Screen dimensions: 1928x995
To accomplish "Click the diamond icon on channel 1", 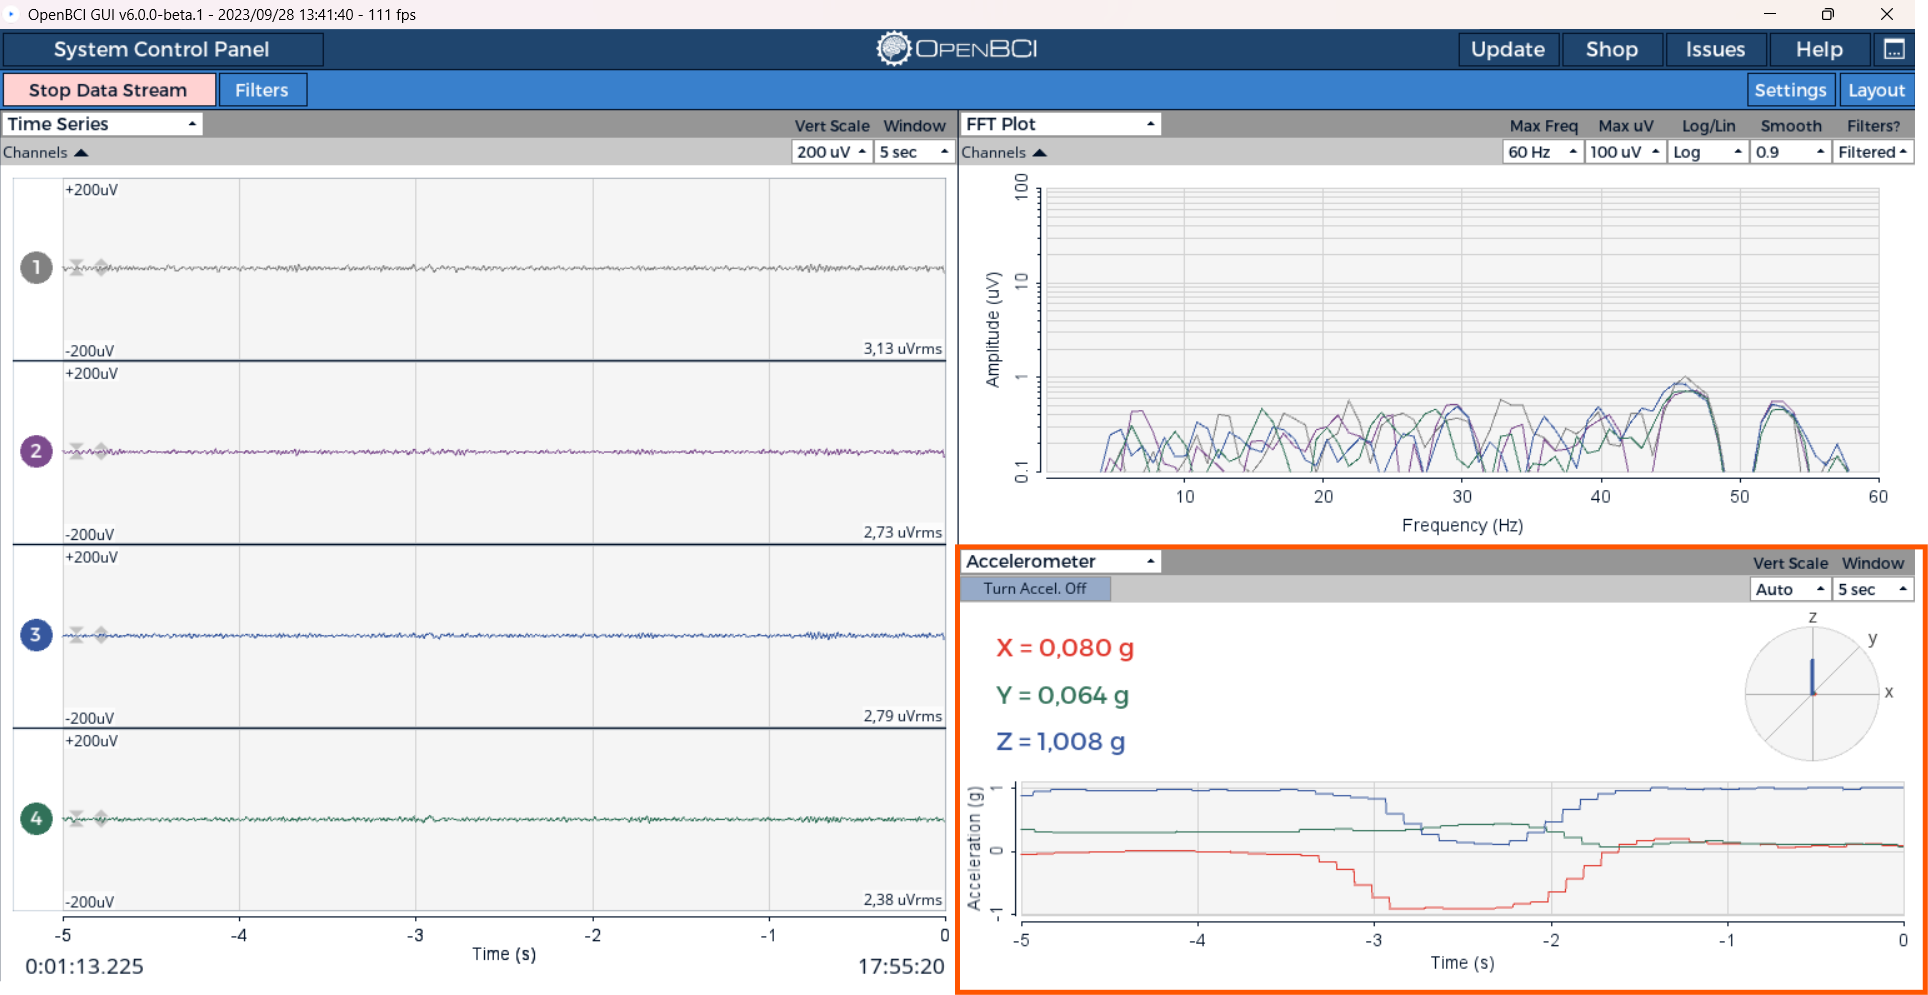I will coord(101,267).
